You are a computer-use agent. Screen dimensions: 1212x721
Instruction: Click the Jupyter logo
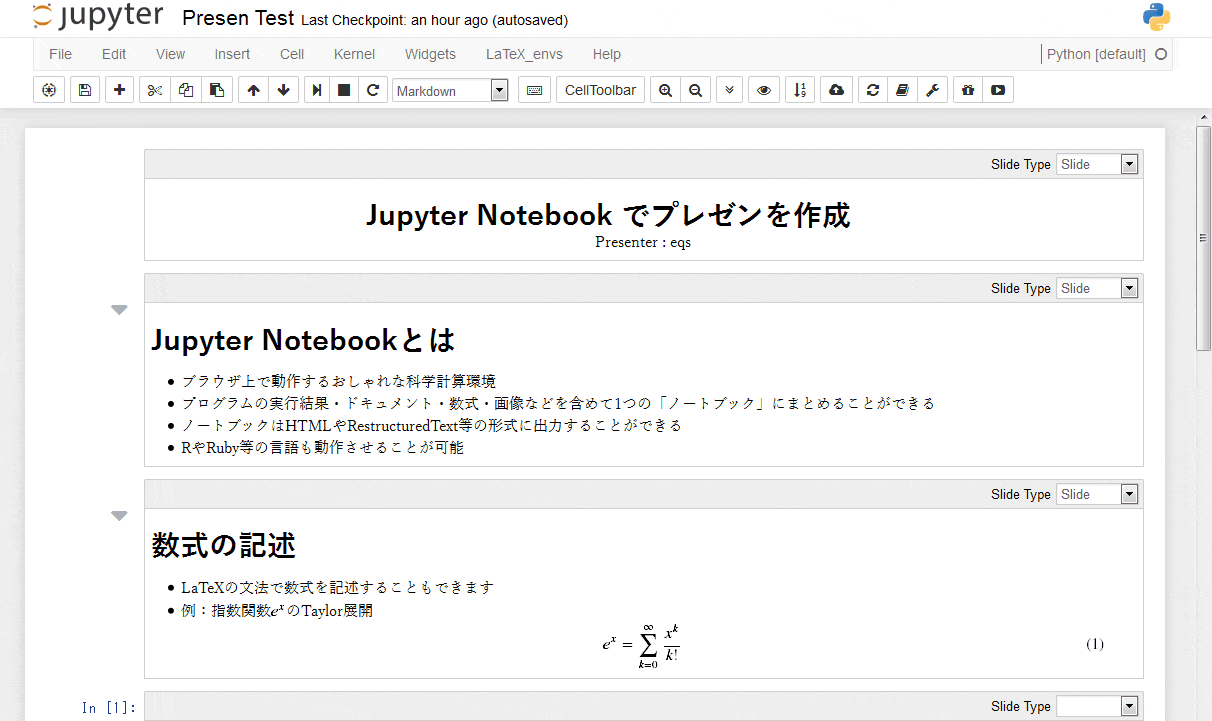[x=97, y=17]
